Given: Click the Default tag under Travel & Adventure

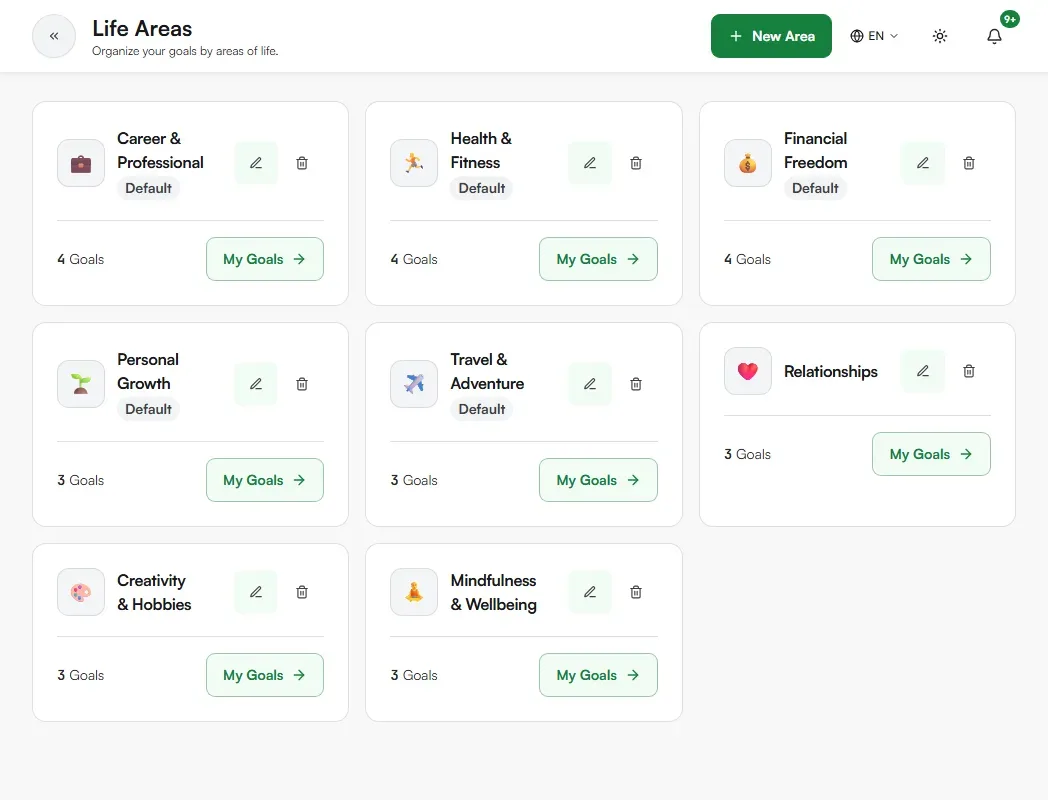Looking at the screenshot, I should click(x=482, y=409).
